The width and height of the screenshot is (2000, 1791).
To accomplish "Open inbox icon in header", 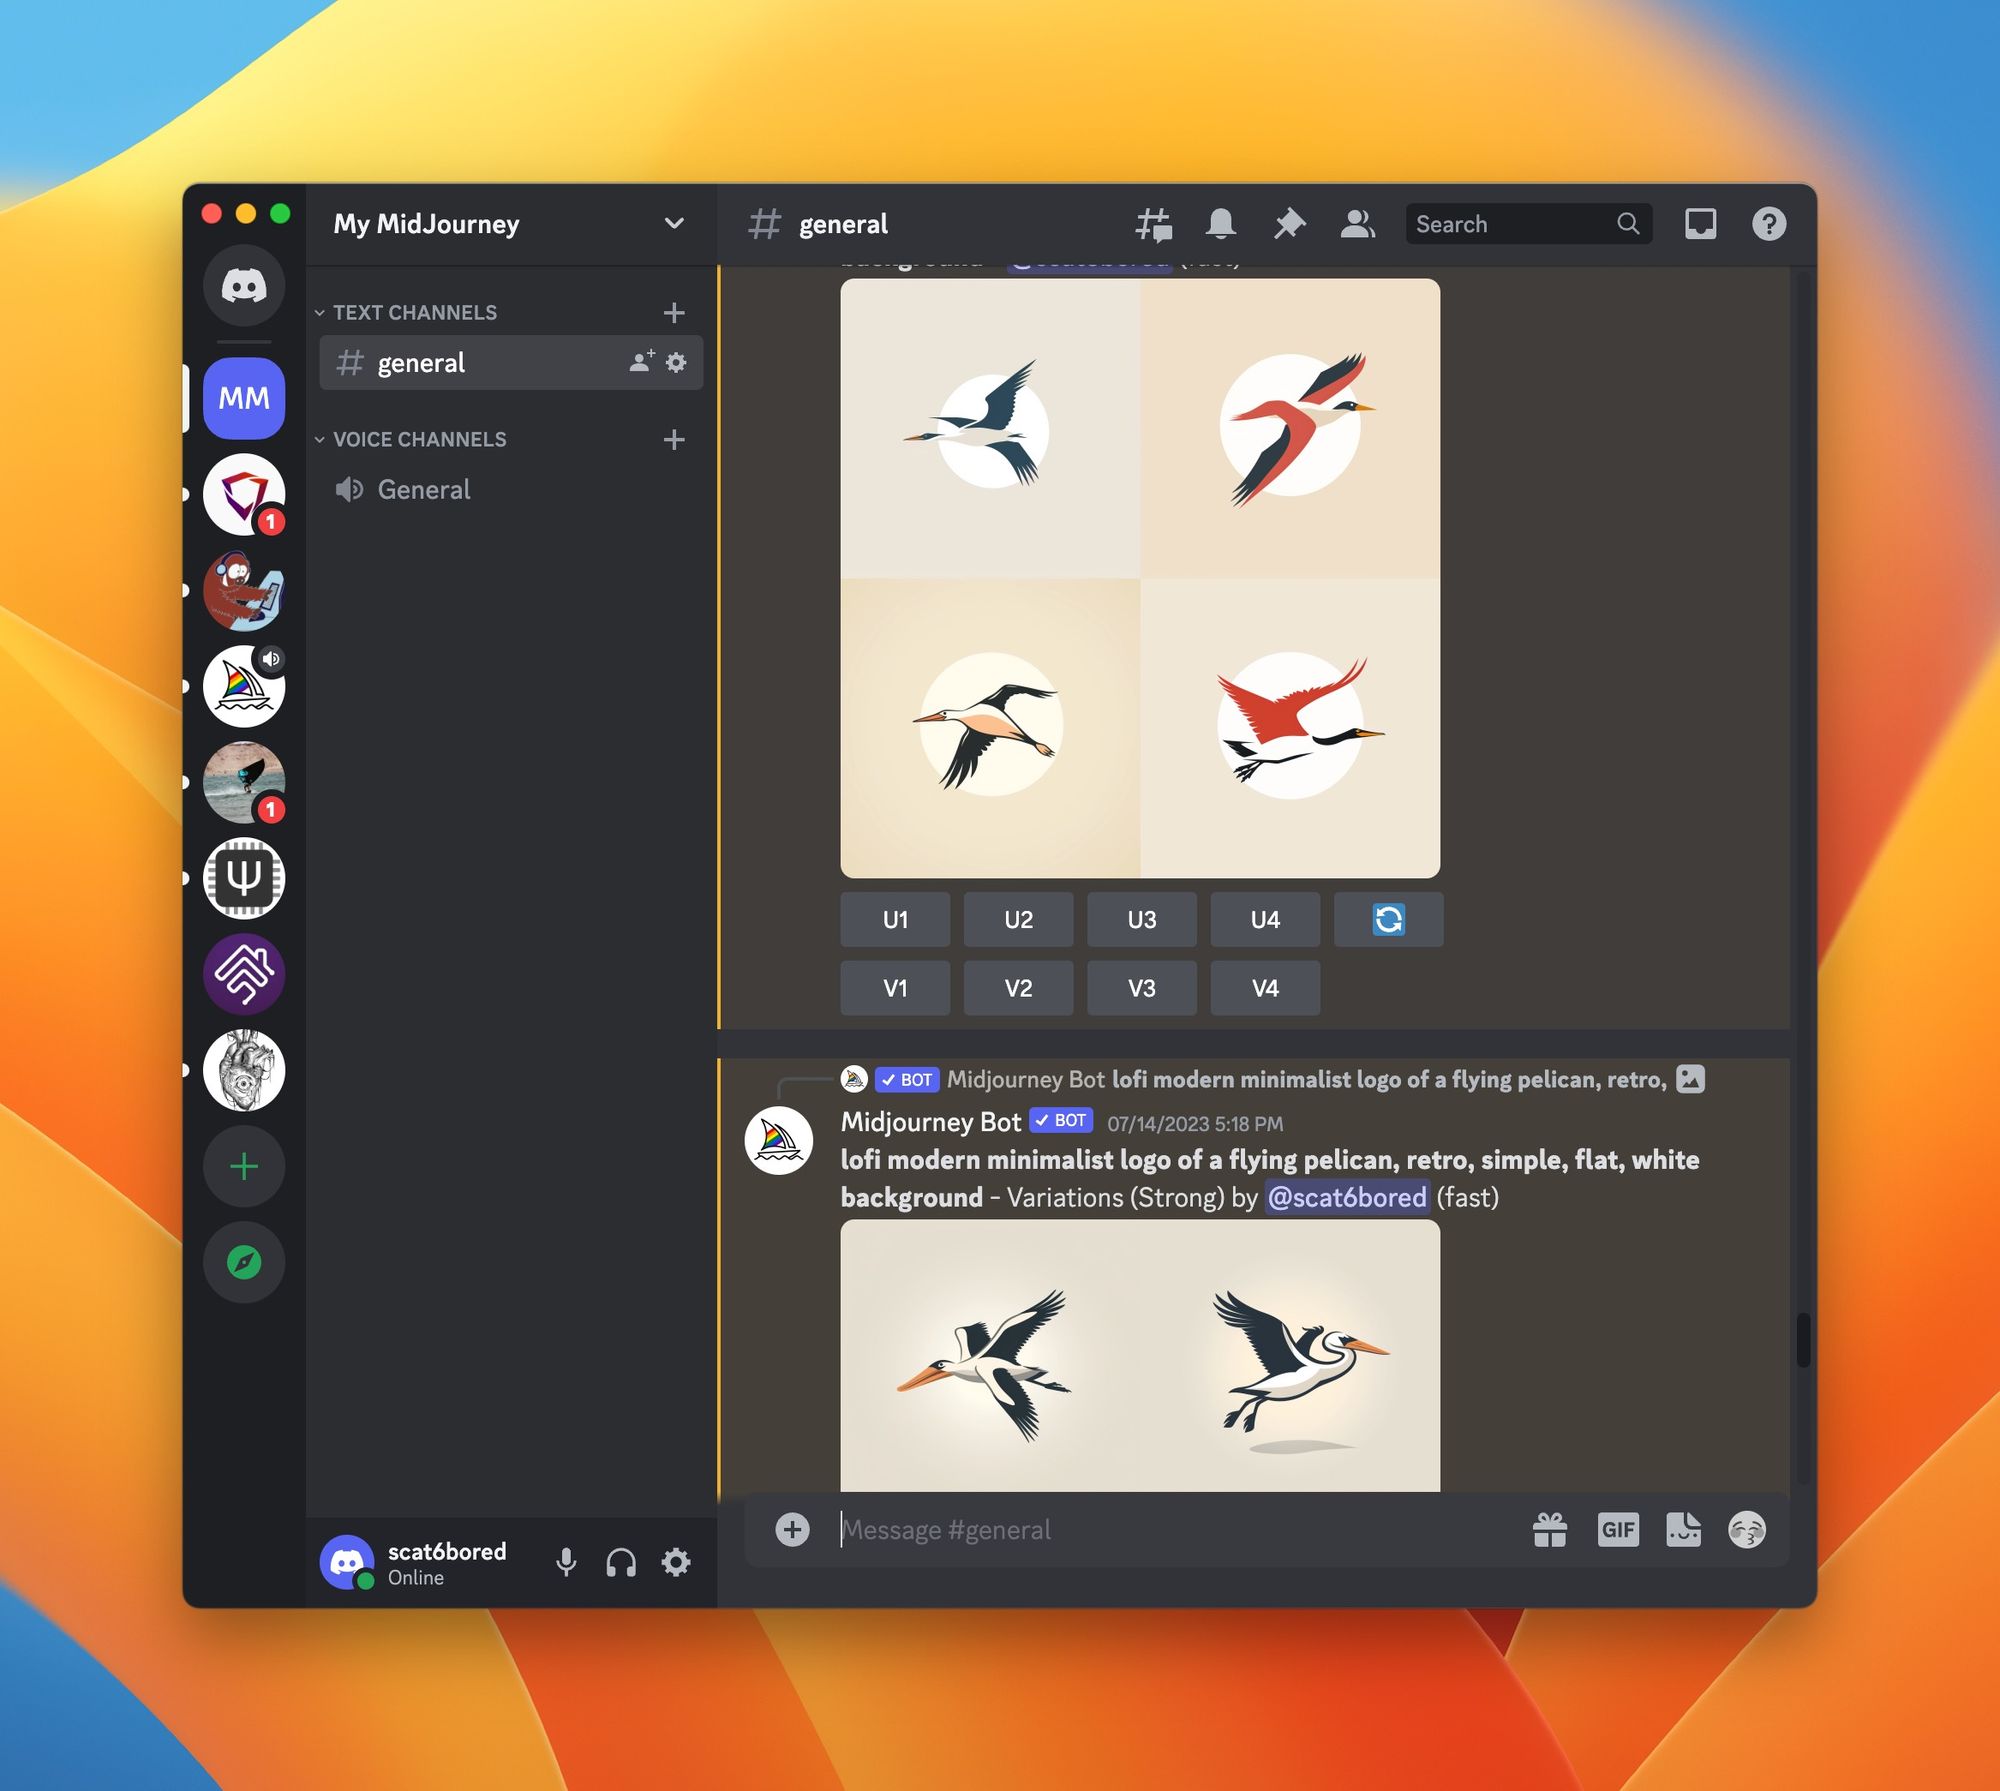I will tap(1700, 224).
